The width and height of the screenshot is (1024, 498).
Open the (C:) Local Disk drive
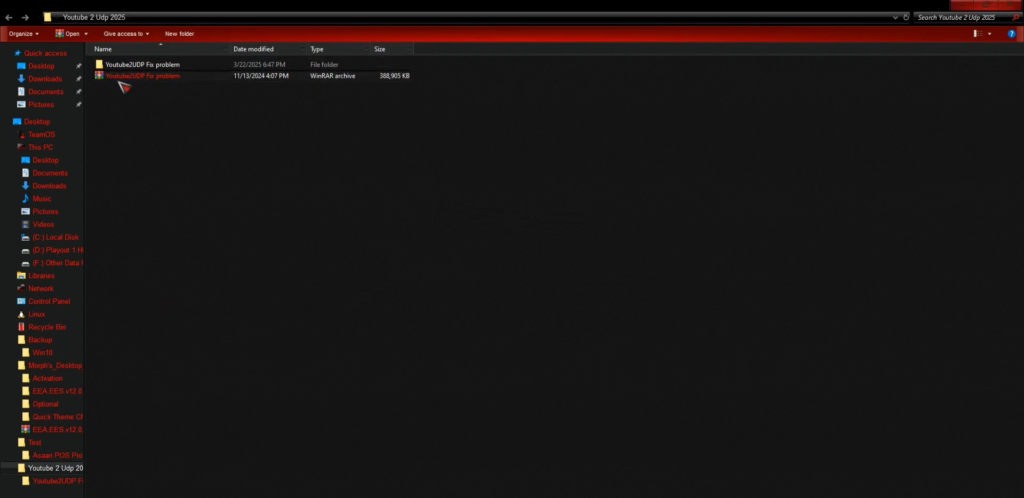pos(55,237)
